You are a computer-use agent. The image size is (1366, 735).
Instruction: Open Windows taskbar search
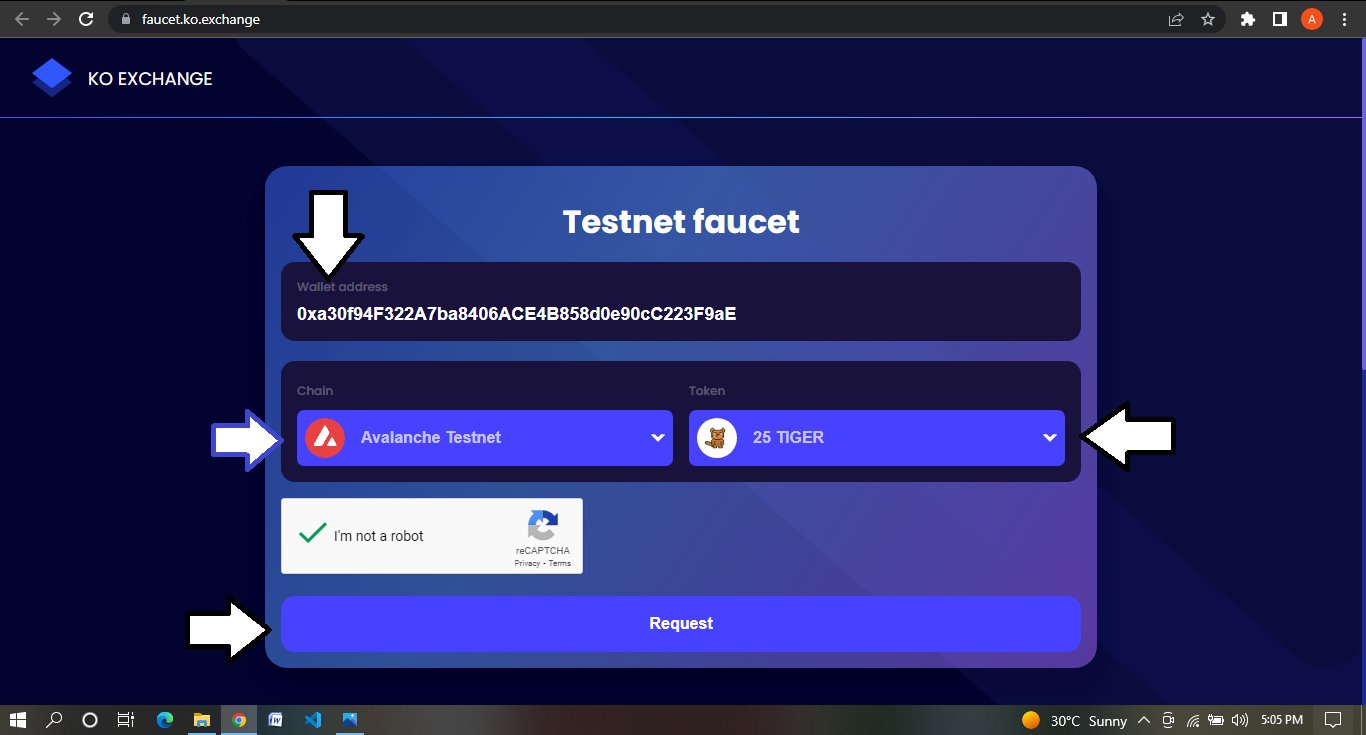click(x=55, y=719)
